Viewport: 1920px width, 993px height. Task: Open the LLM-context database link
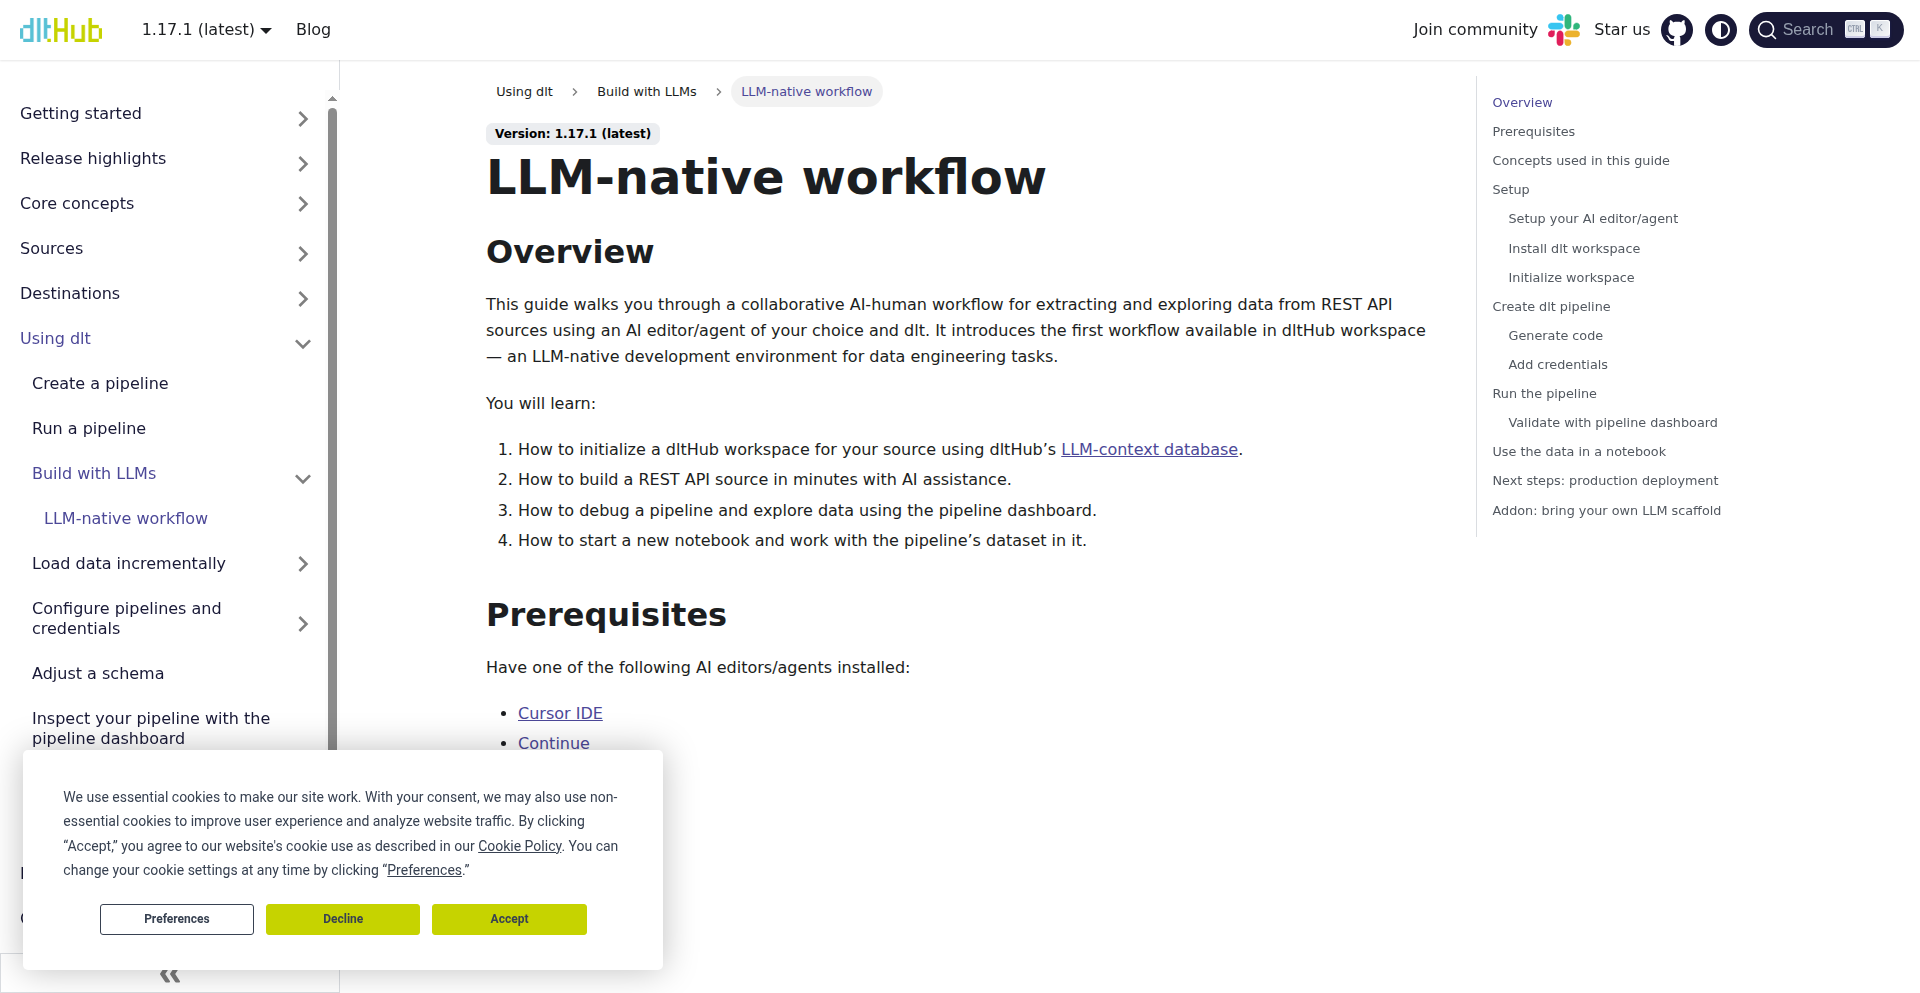pos(1149,450)
